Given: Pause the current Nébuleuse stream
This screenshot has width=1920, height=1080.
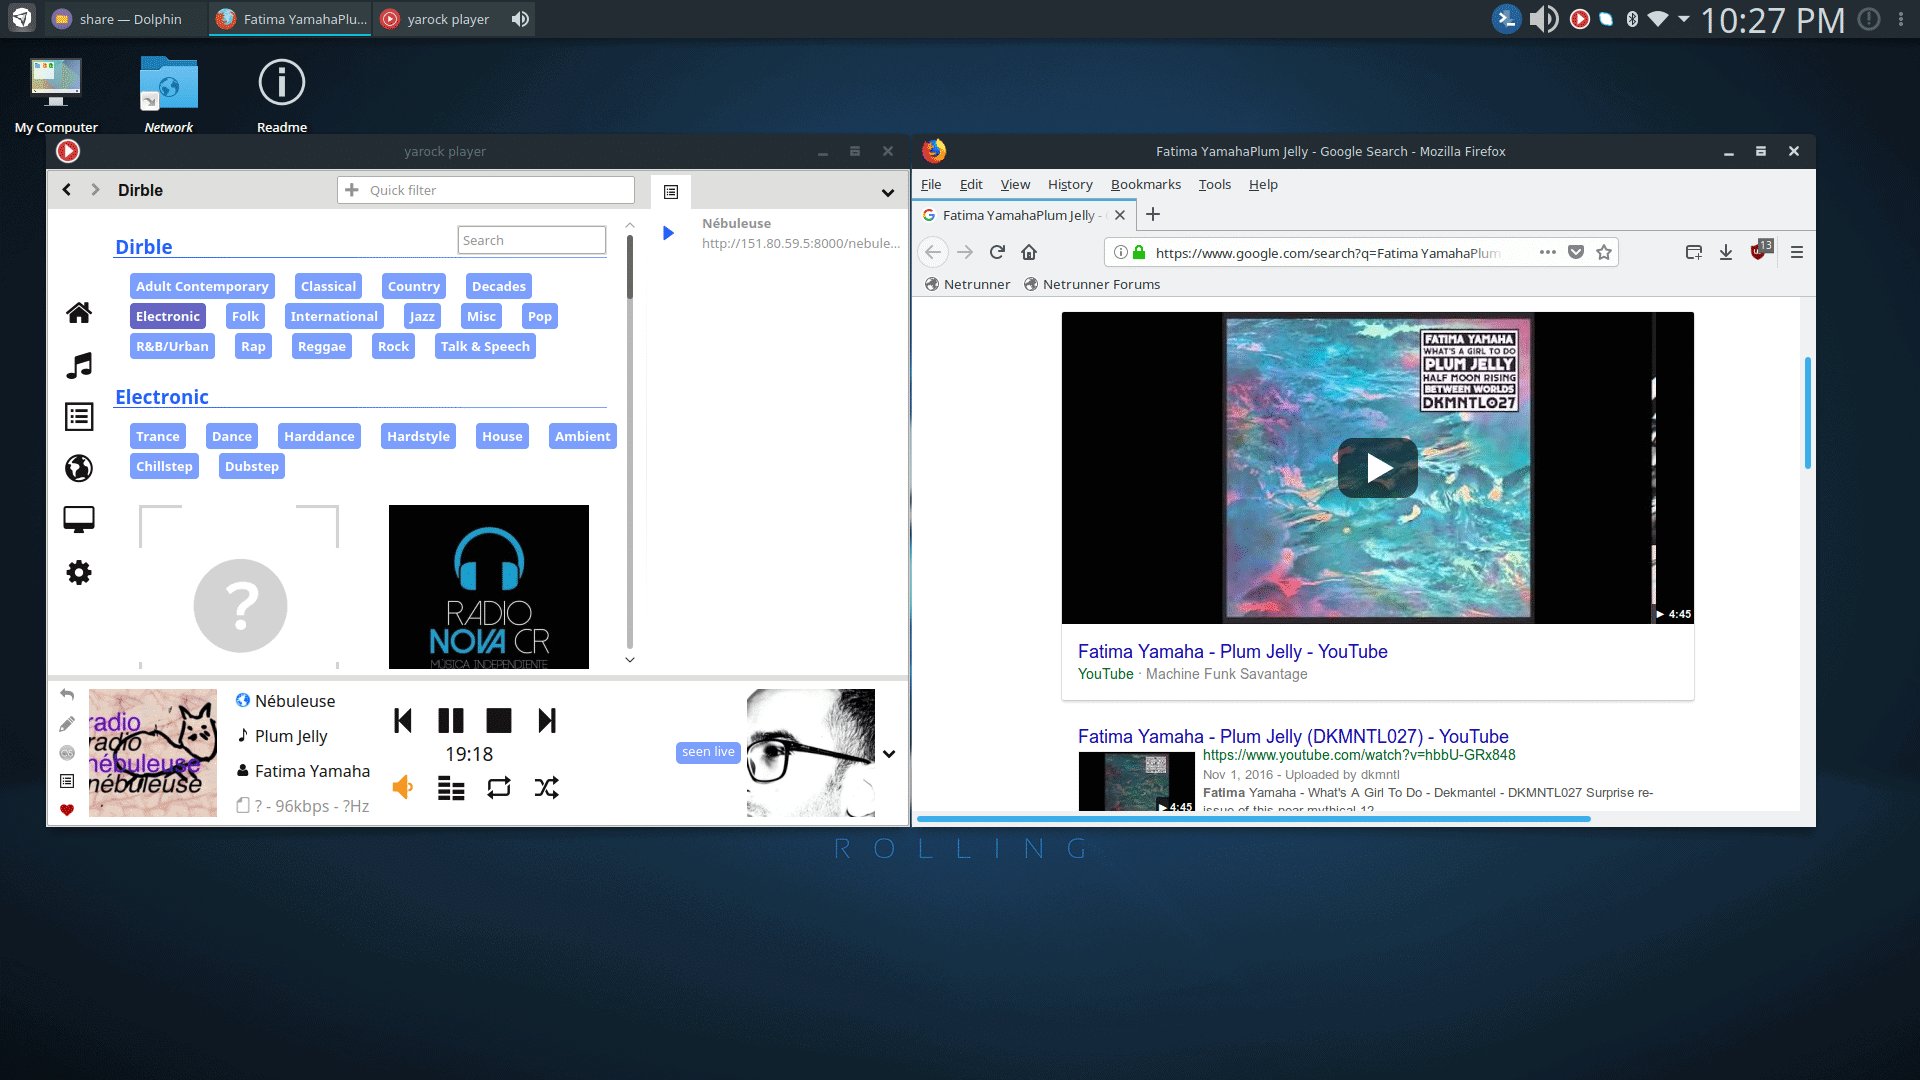Looking at the screenshot, I should coord(451,721).
